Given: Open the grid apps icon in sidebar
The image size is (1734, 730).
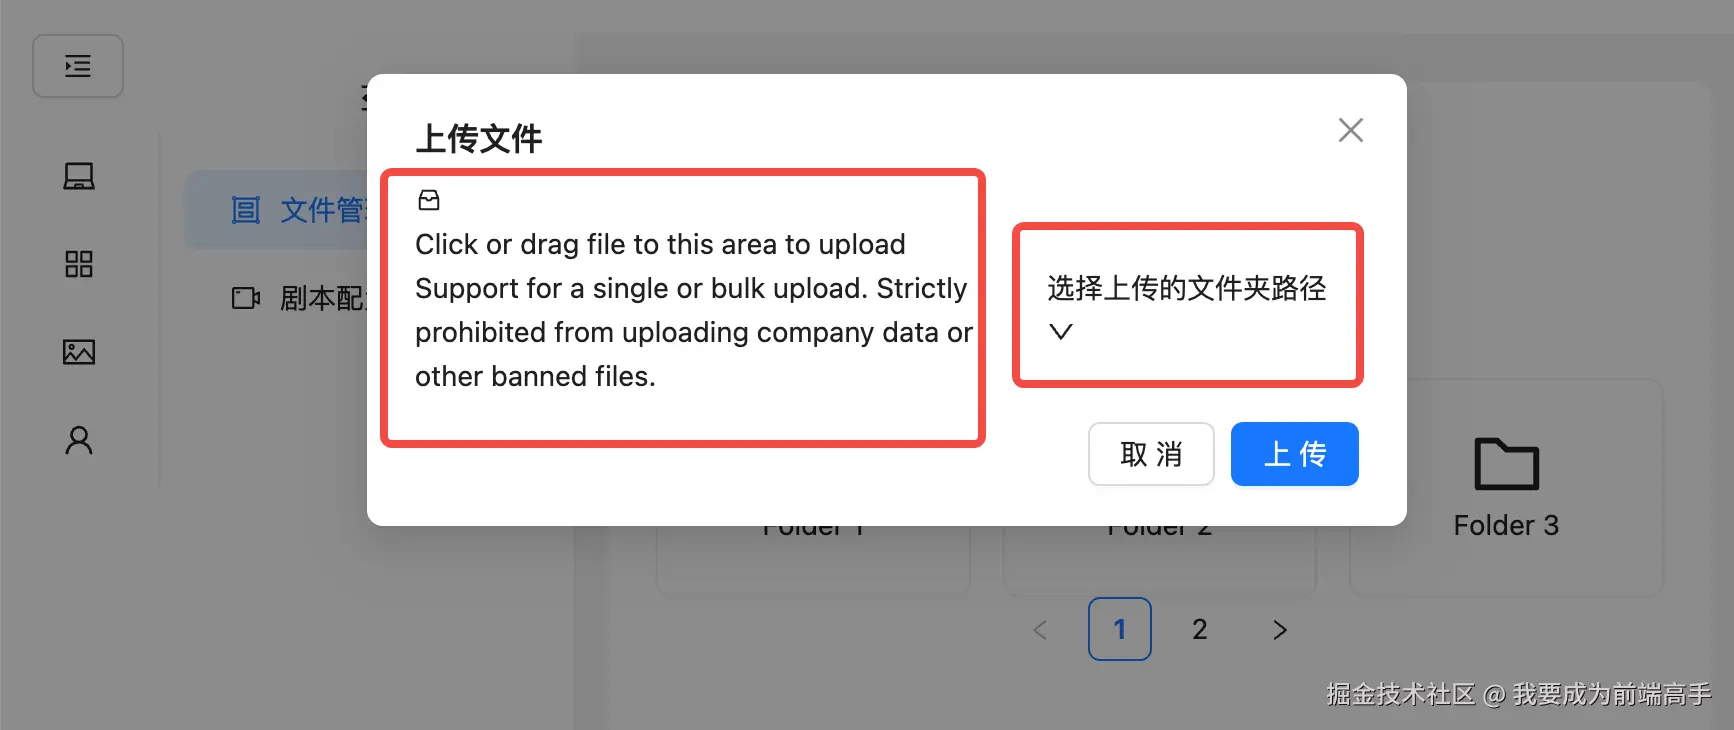Looking at the screenshot, I should [79, 264].
